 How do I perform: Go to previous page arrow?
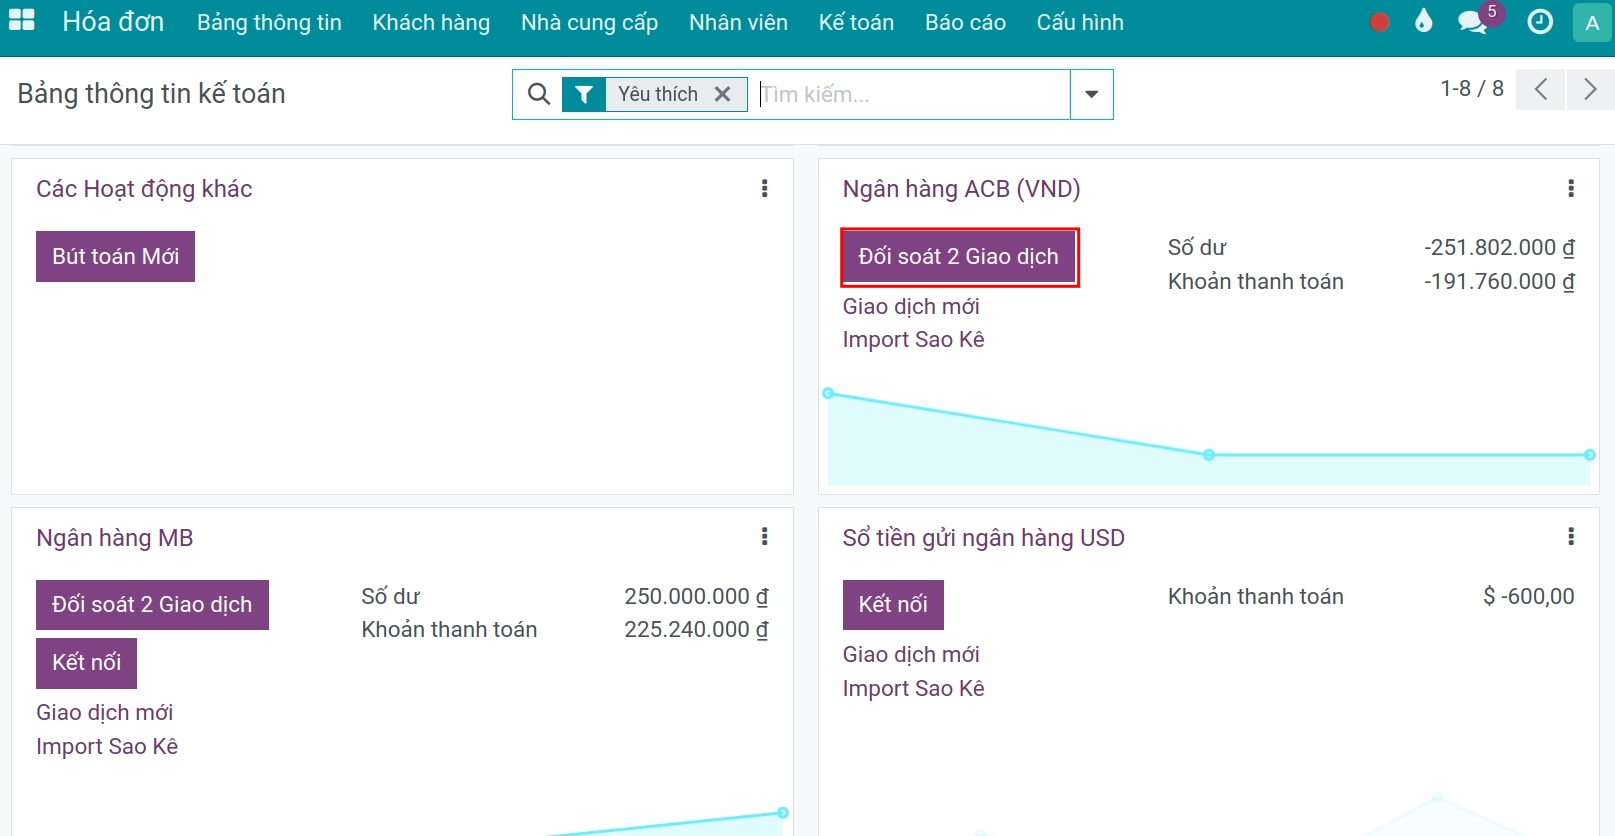(1541, 89)
